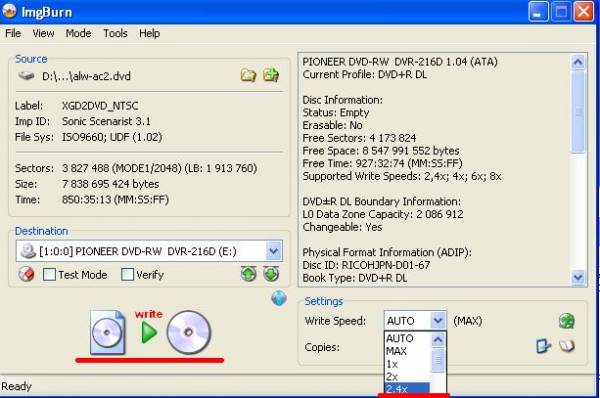Select MAX in the write speed list
The image size is (600, 398).
407,351
